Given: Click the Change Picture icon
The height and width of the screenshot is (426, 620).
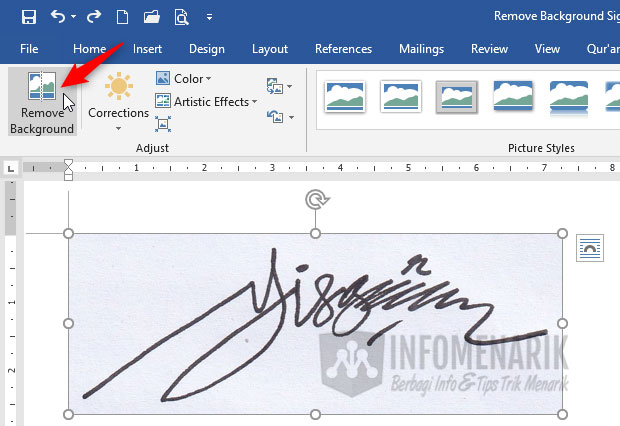Looking at the screenshot, I should [275, 86].
